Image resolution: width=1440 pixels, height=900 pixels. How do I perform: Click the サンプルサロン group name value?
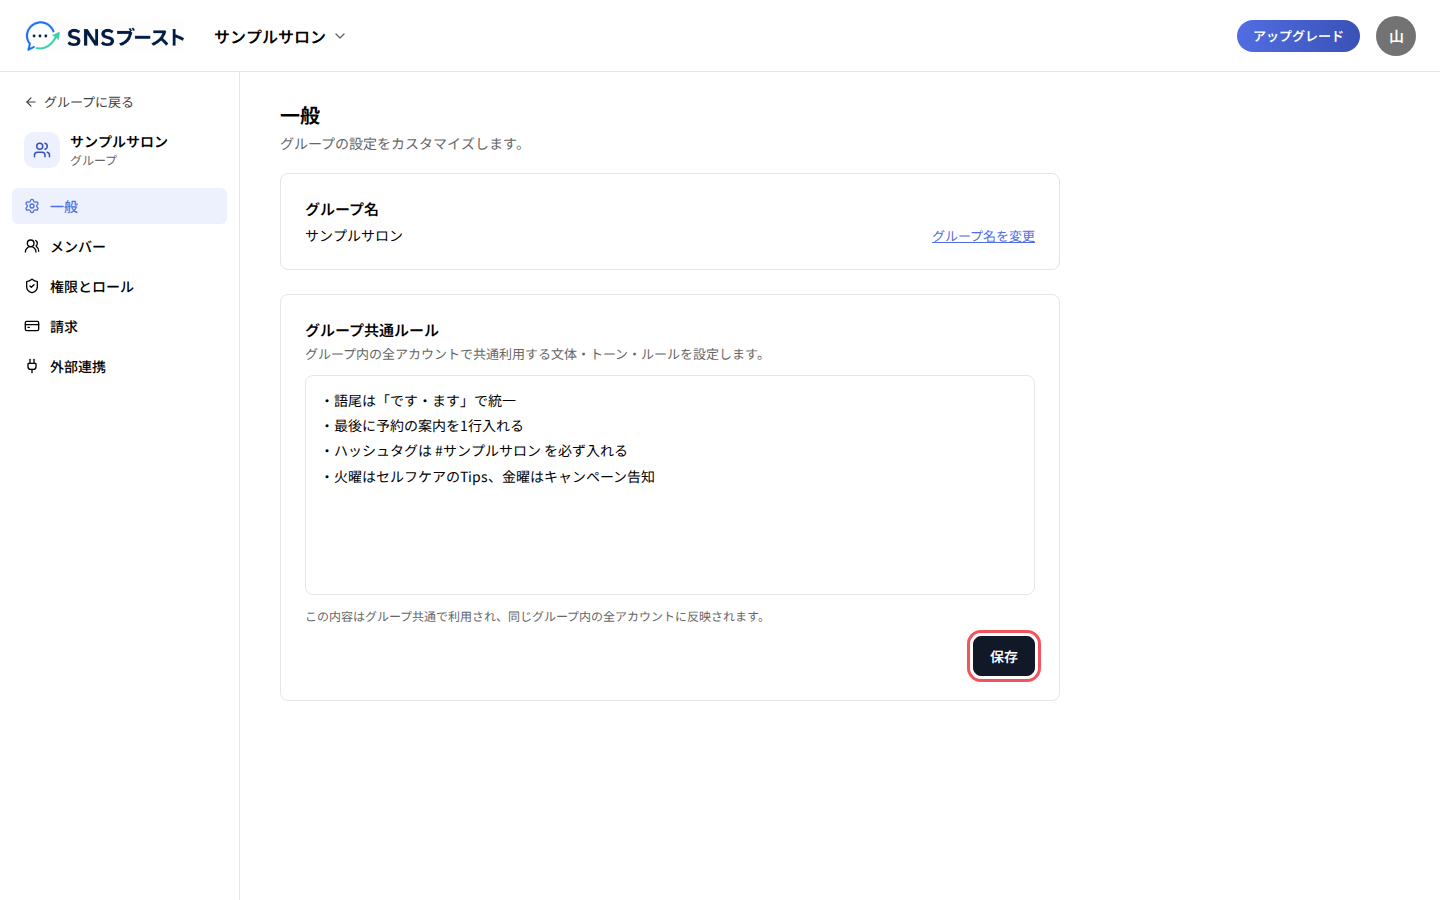click(x=354, y=236)
